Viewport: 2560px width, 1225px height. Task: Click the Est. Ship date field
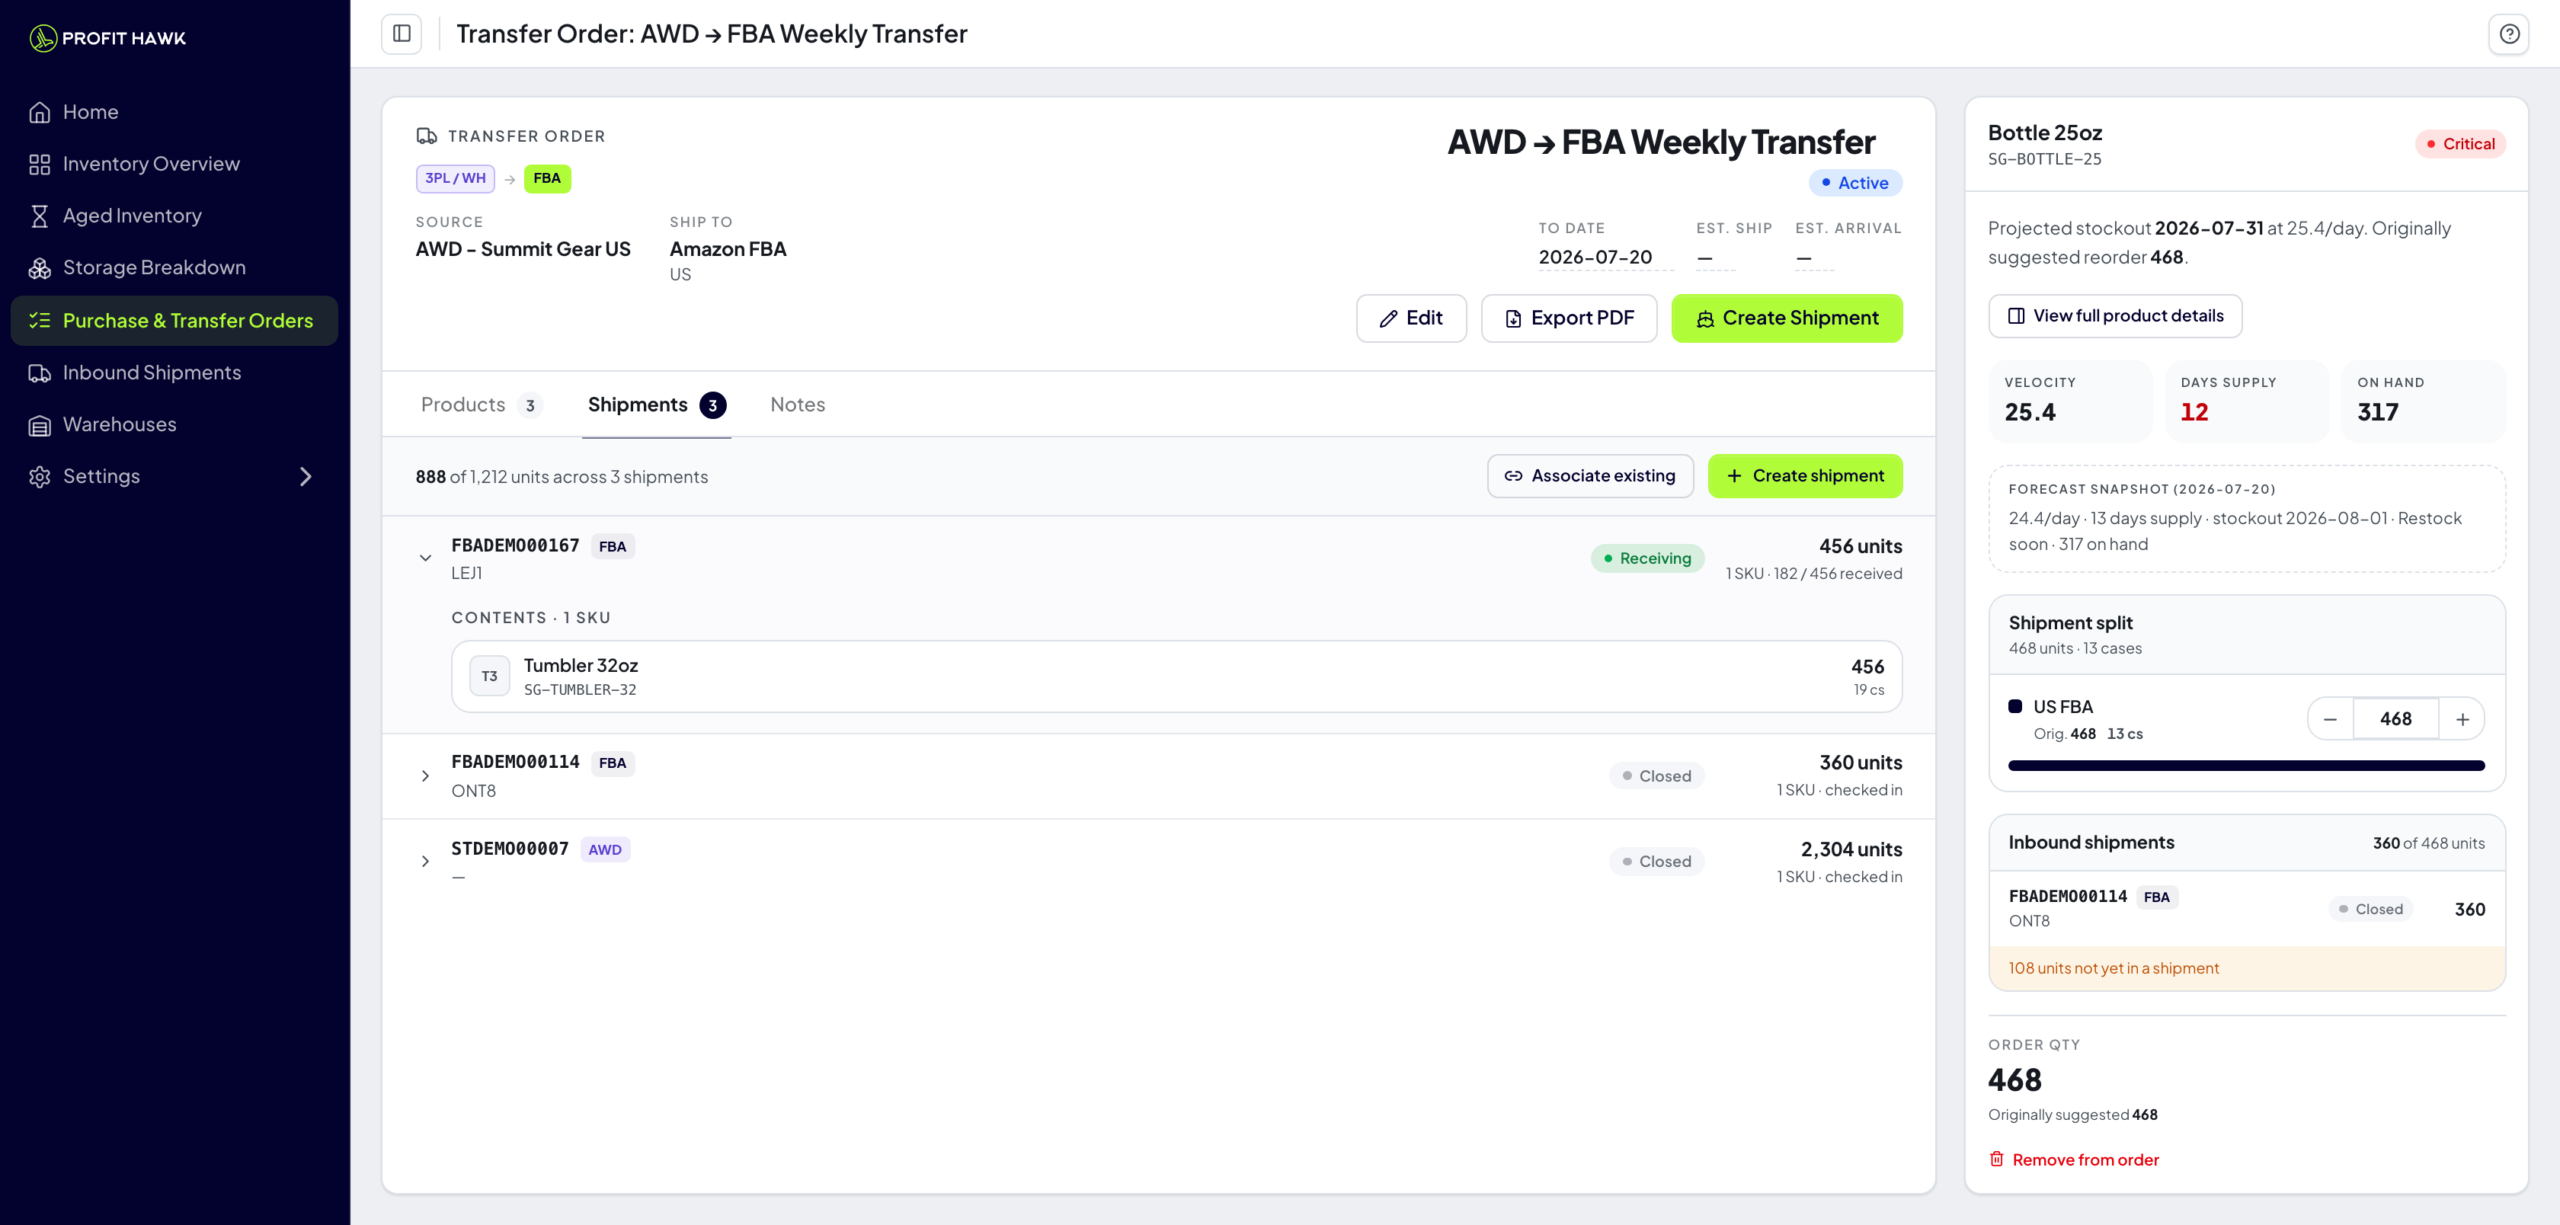point(1715,258)
